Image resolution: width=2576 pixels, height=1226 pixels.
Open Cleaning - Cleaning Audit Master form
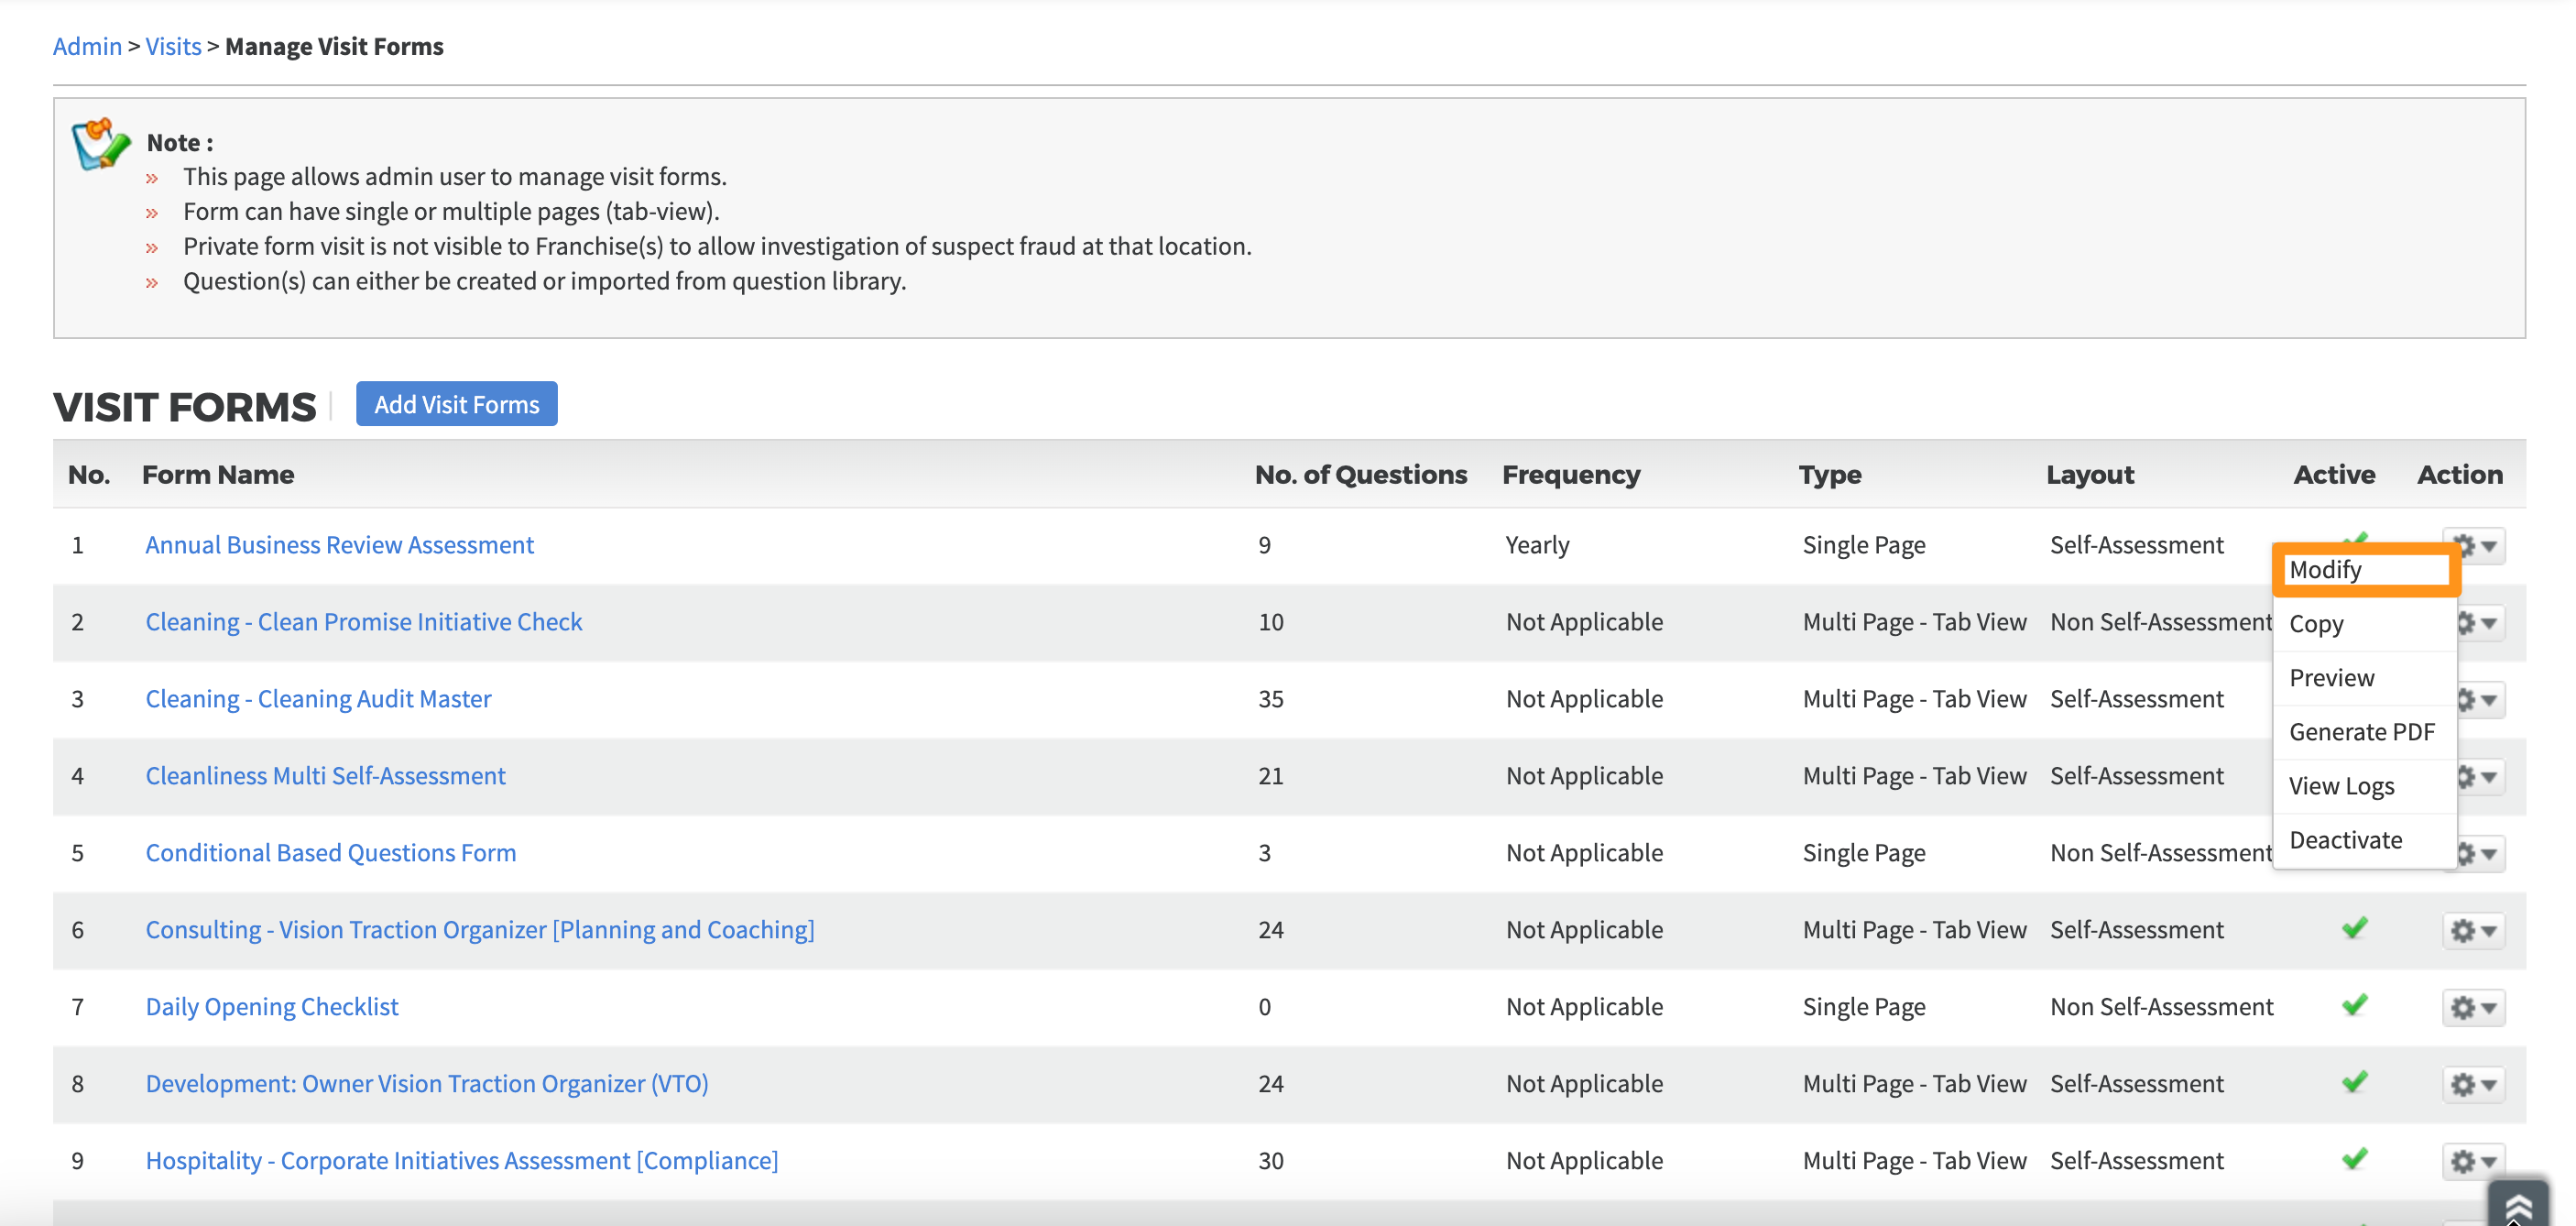point(319,699)
